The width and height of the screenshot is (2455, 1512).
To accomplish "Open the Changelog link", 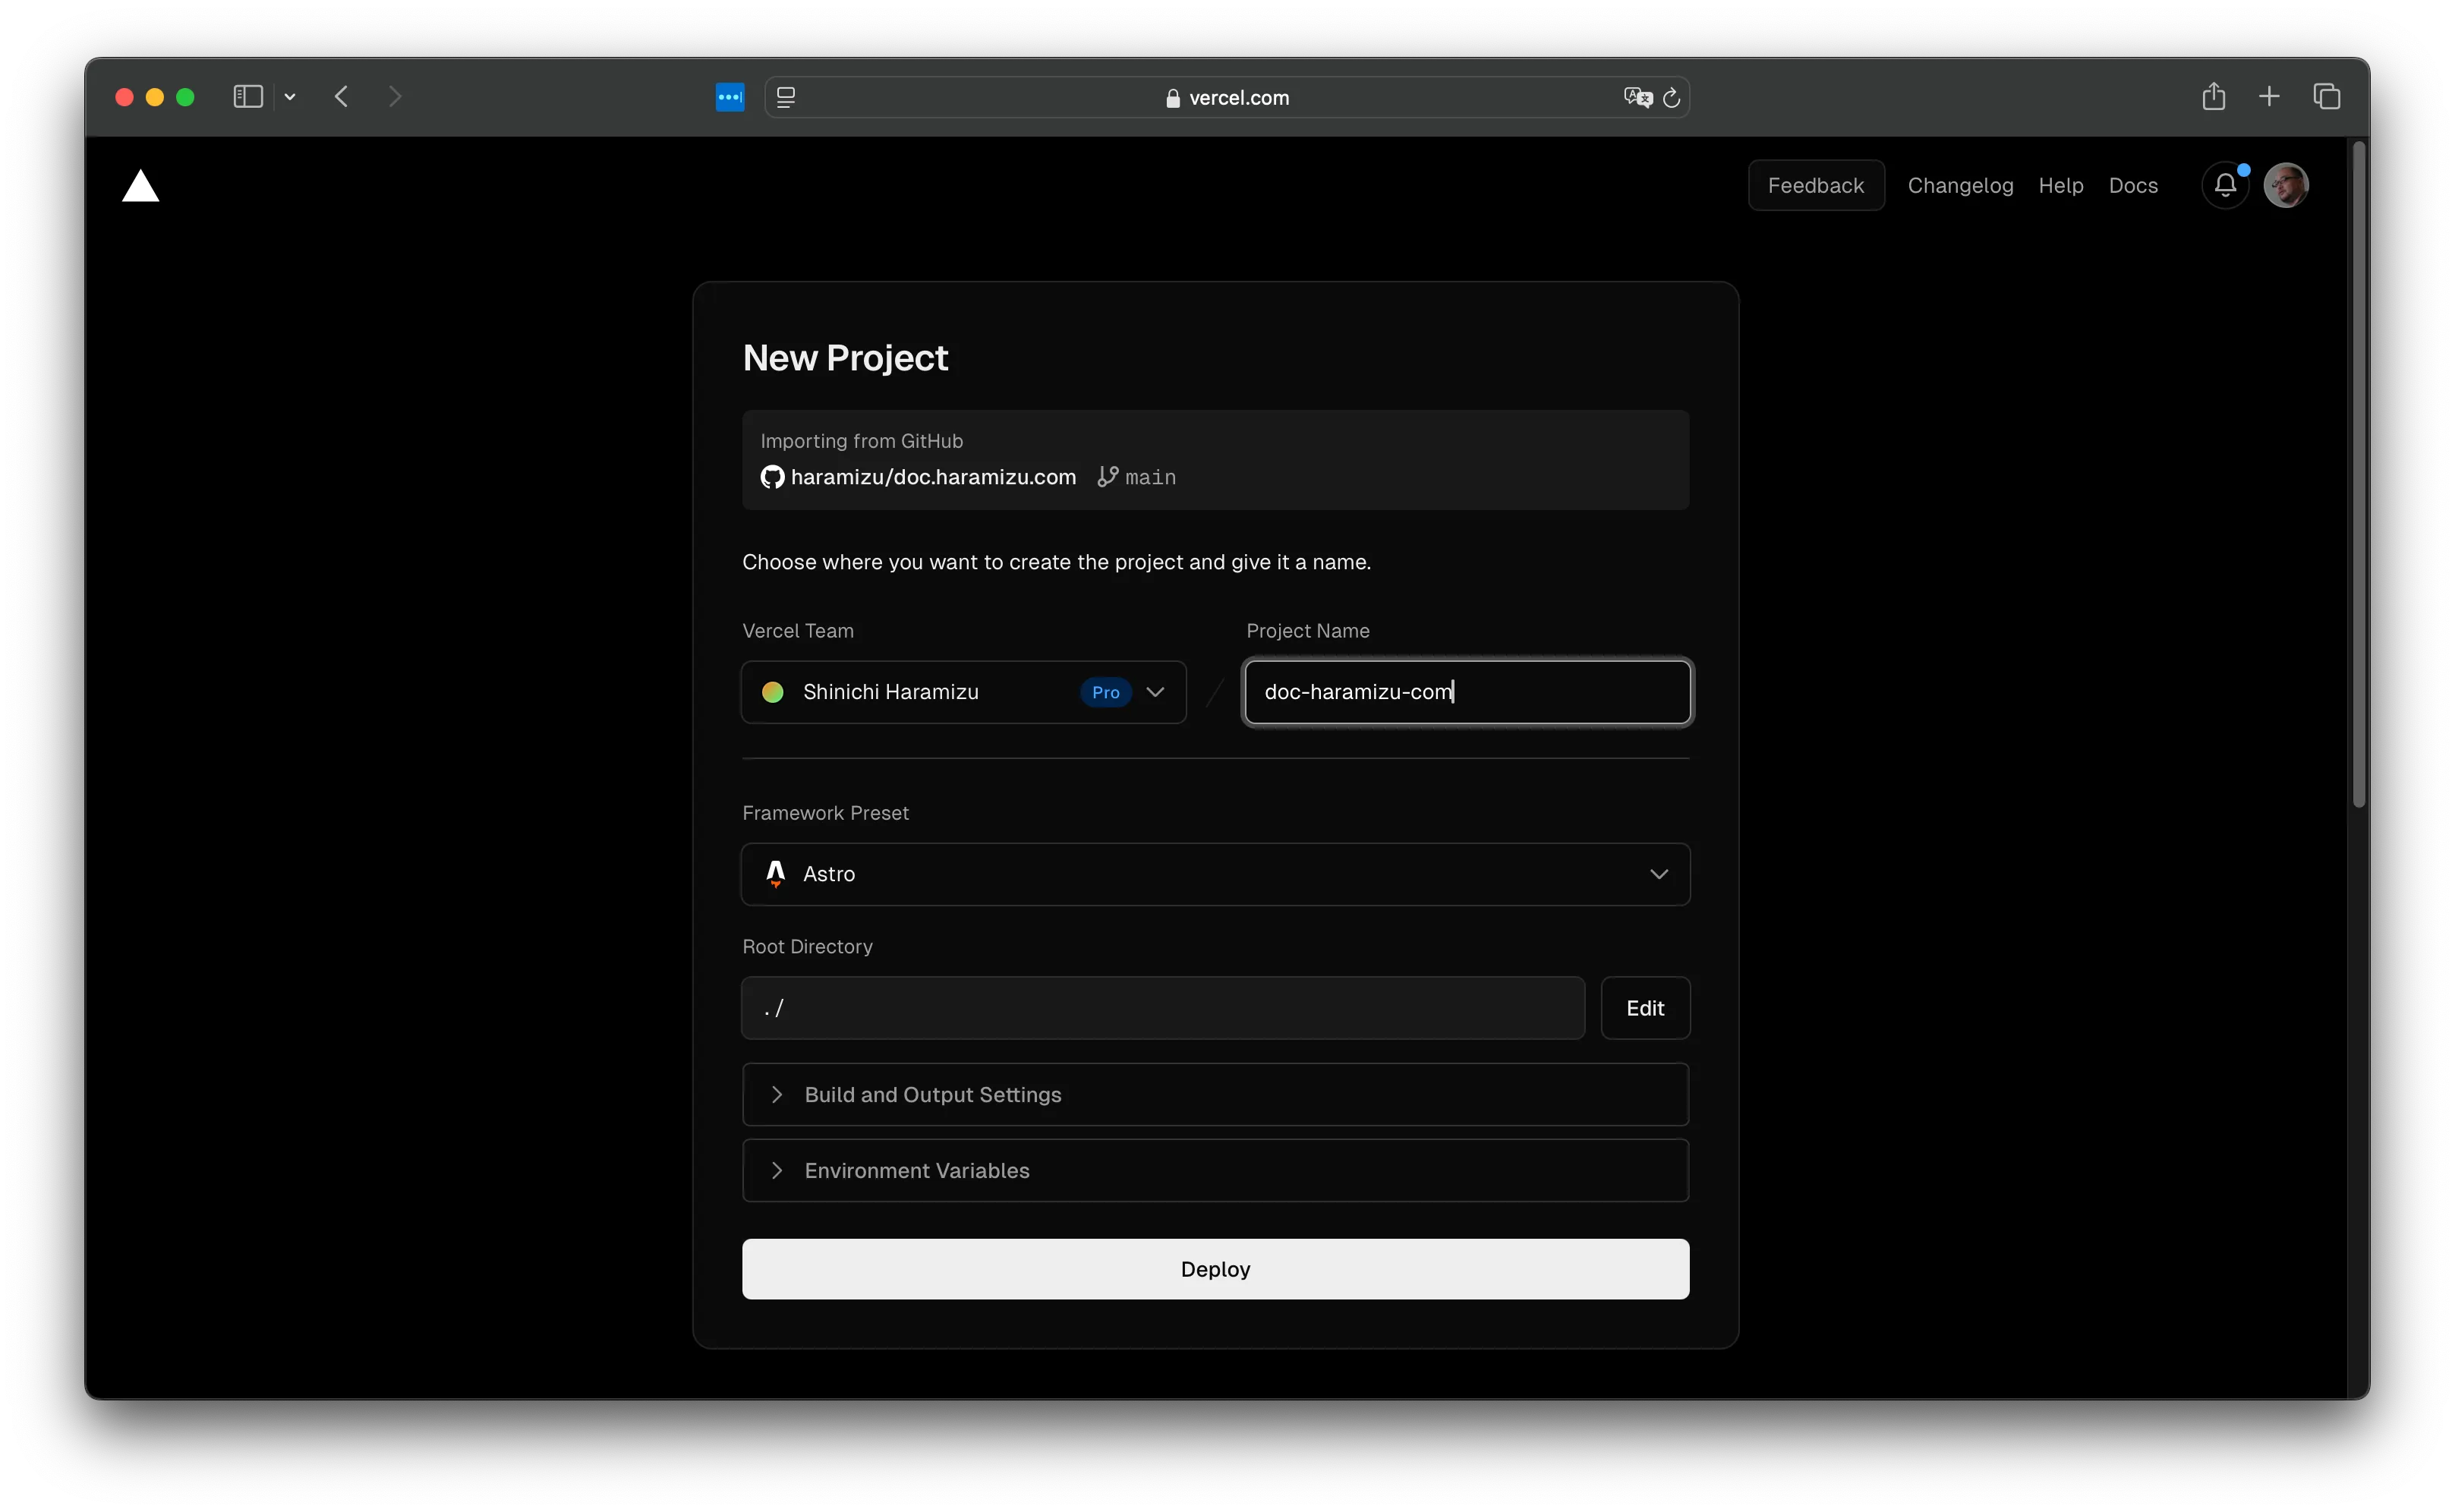I will coord(1960,185).
